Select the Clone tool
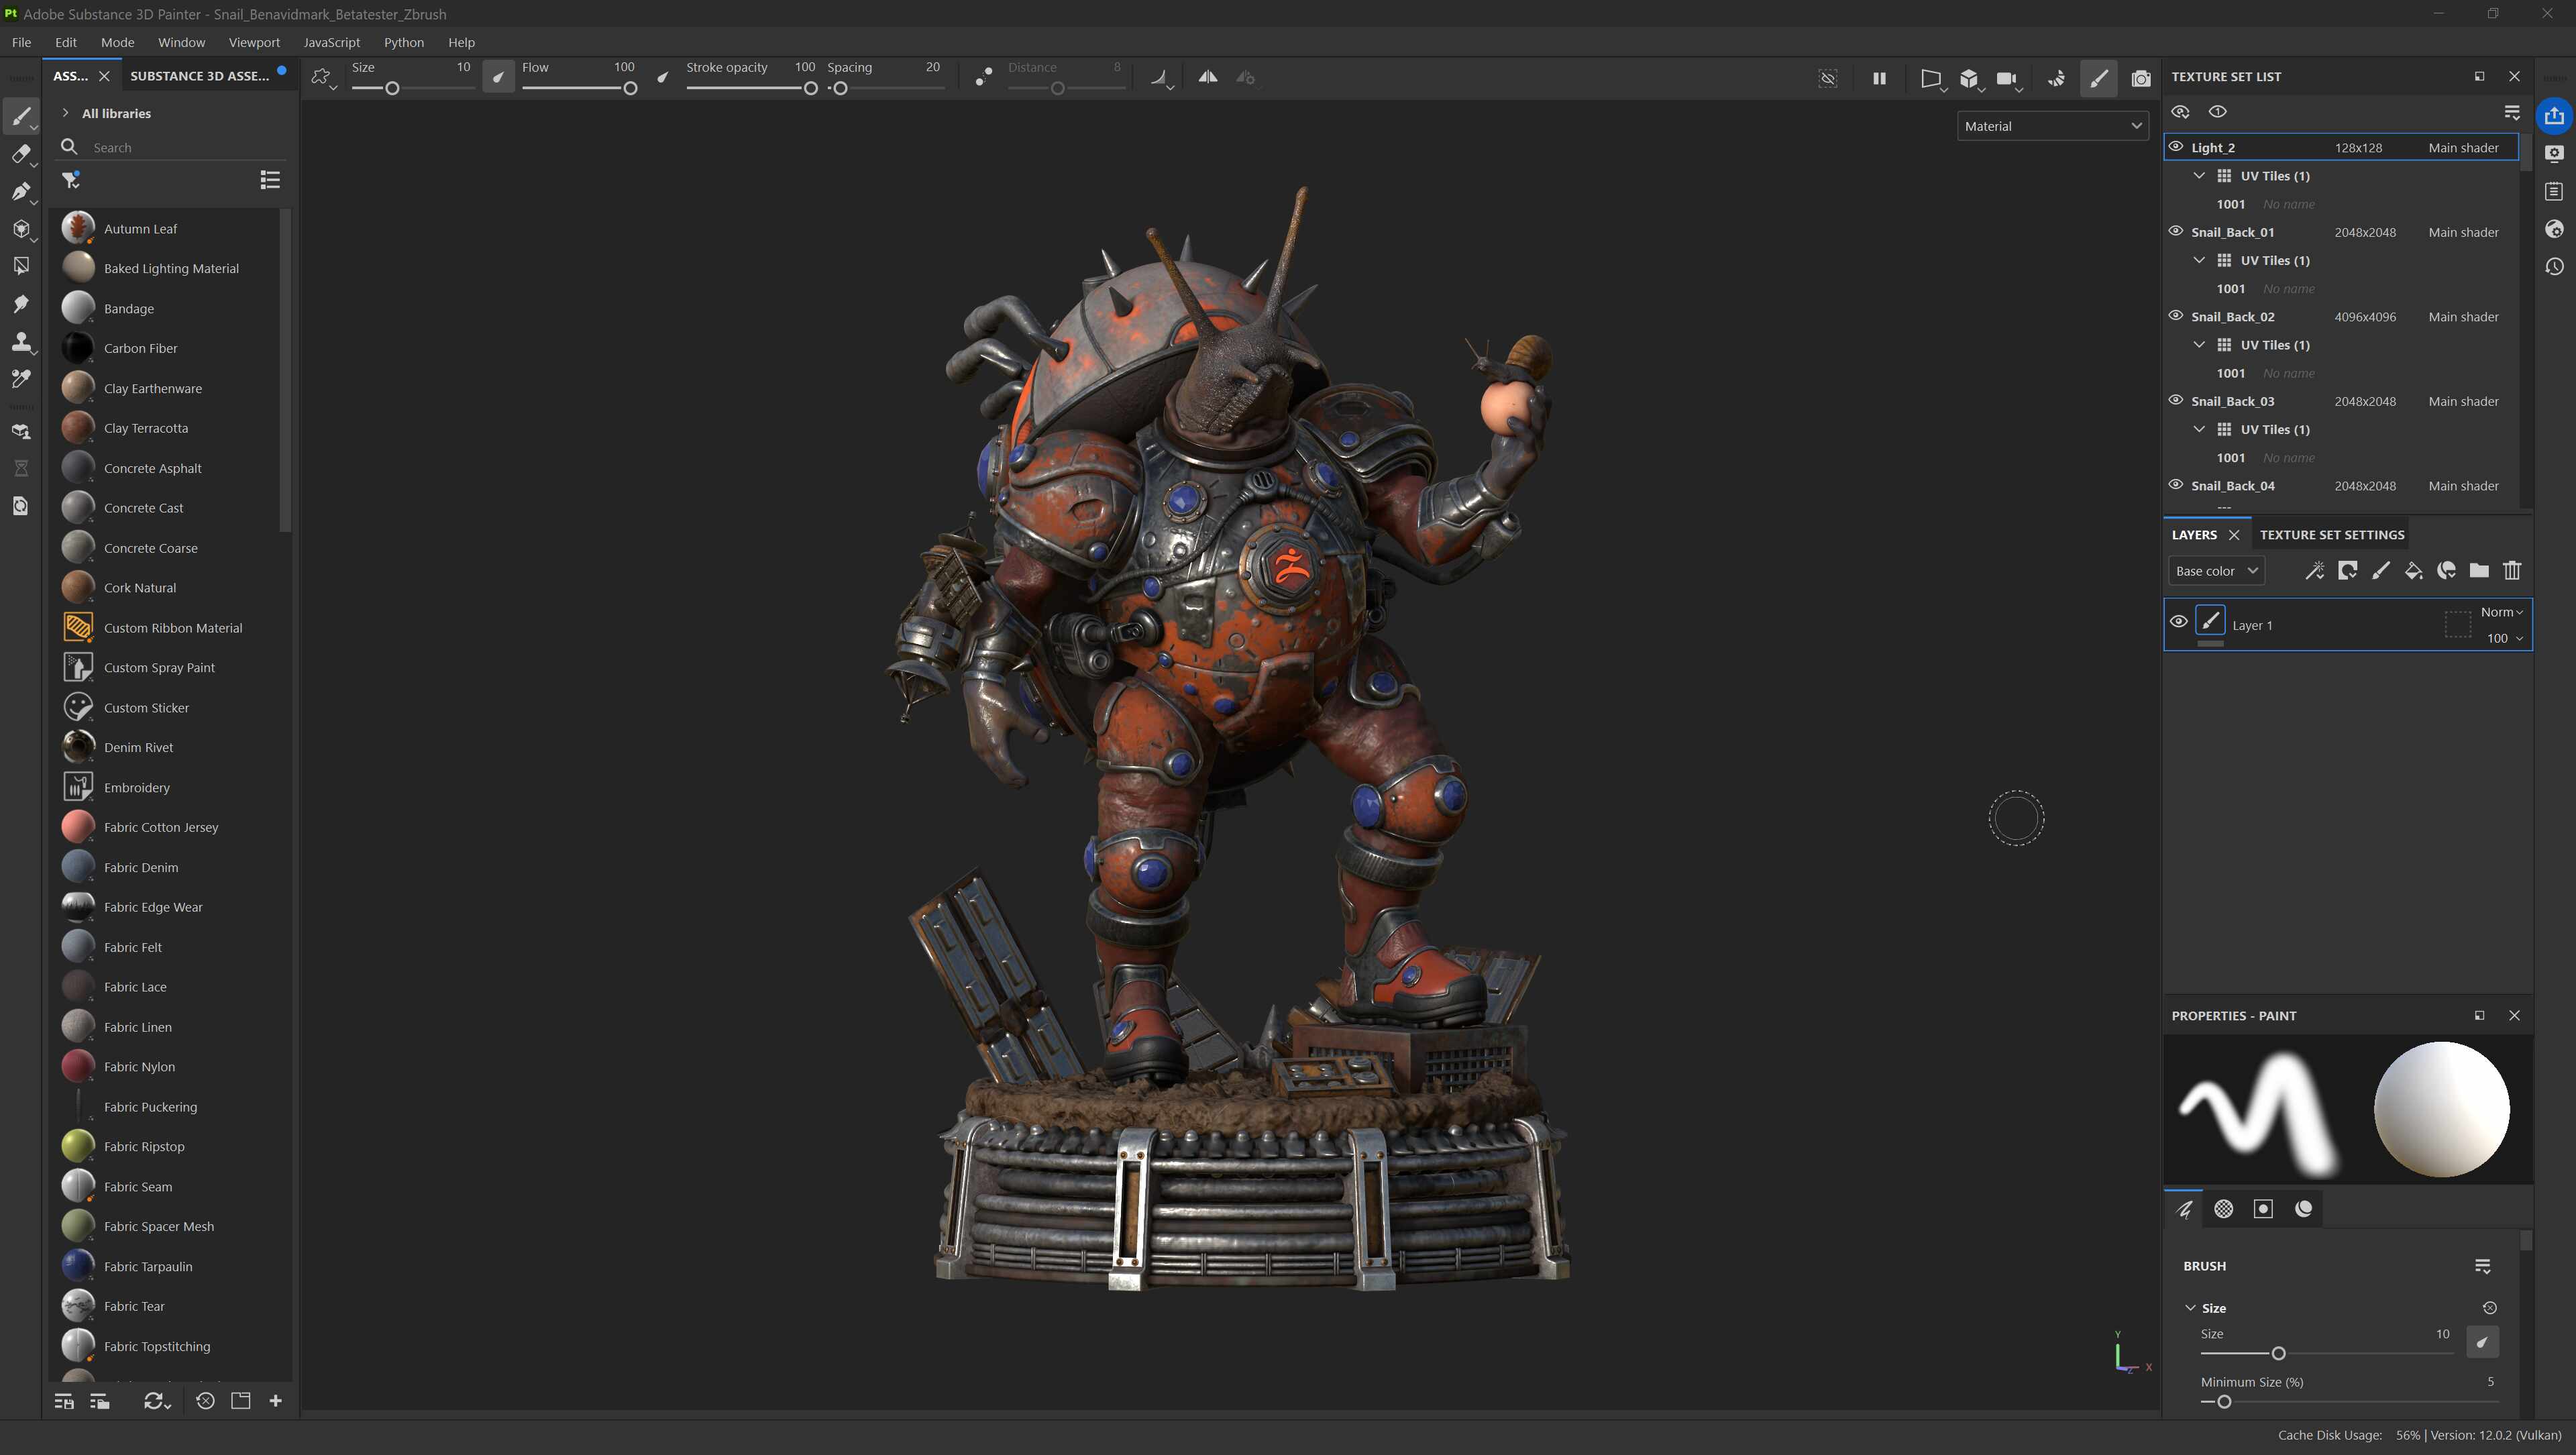This screenshot has height=1455, width=2576. [x=20, y=342]
